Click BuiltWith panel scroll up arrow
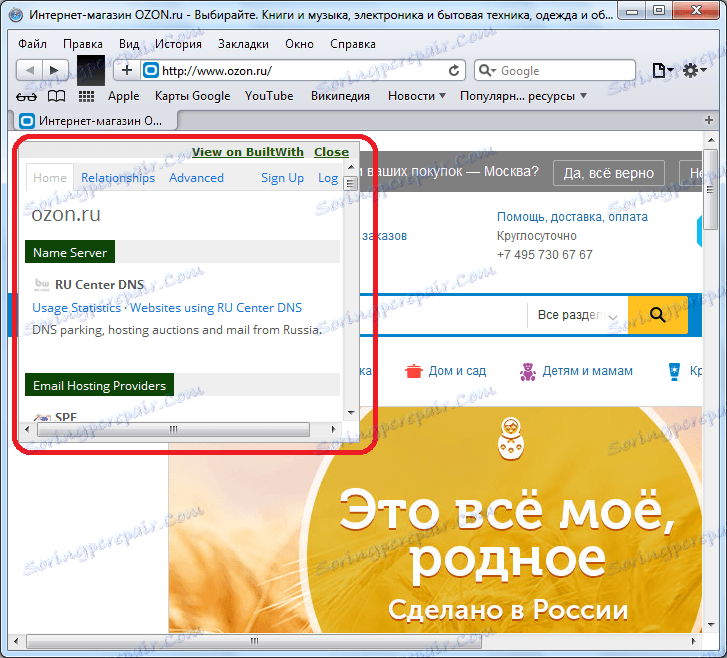 click(351, 167)
